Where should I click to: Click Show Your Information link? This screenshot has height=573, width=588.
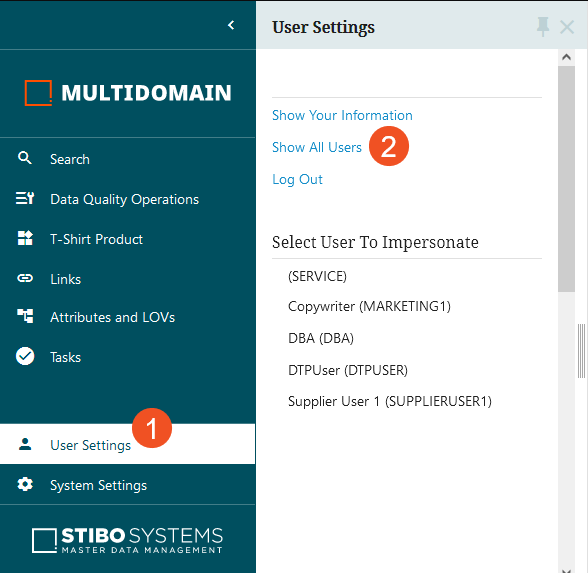342,115
